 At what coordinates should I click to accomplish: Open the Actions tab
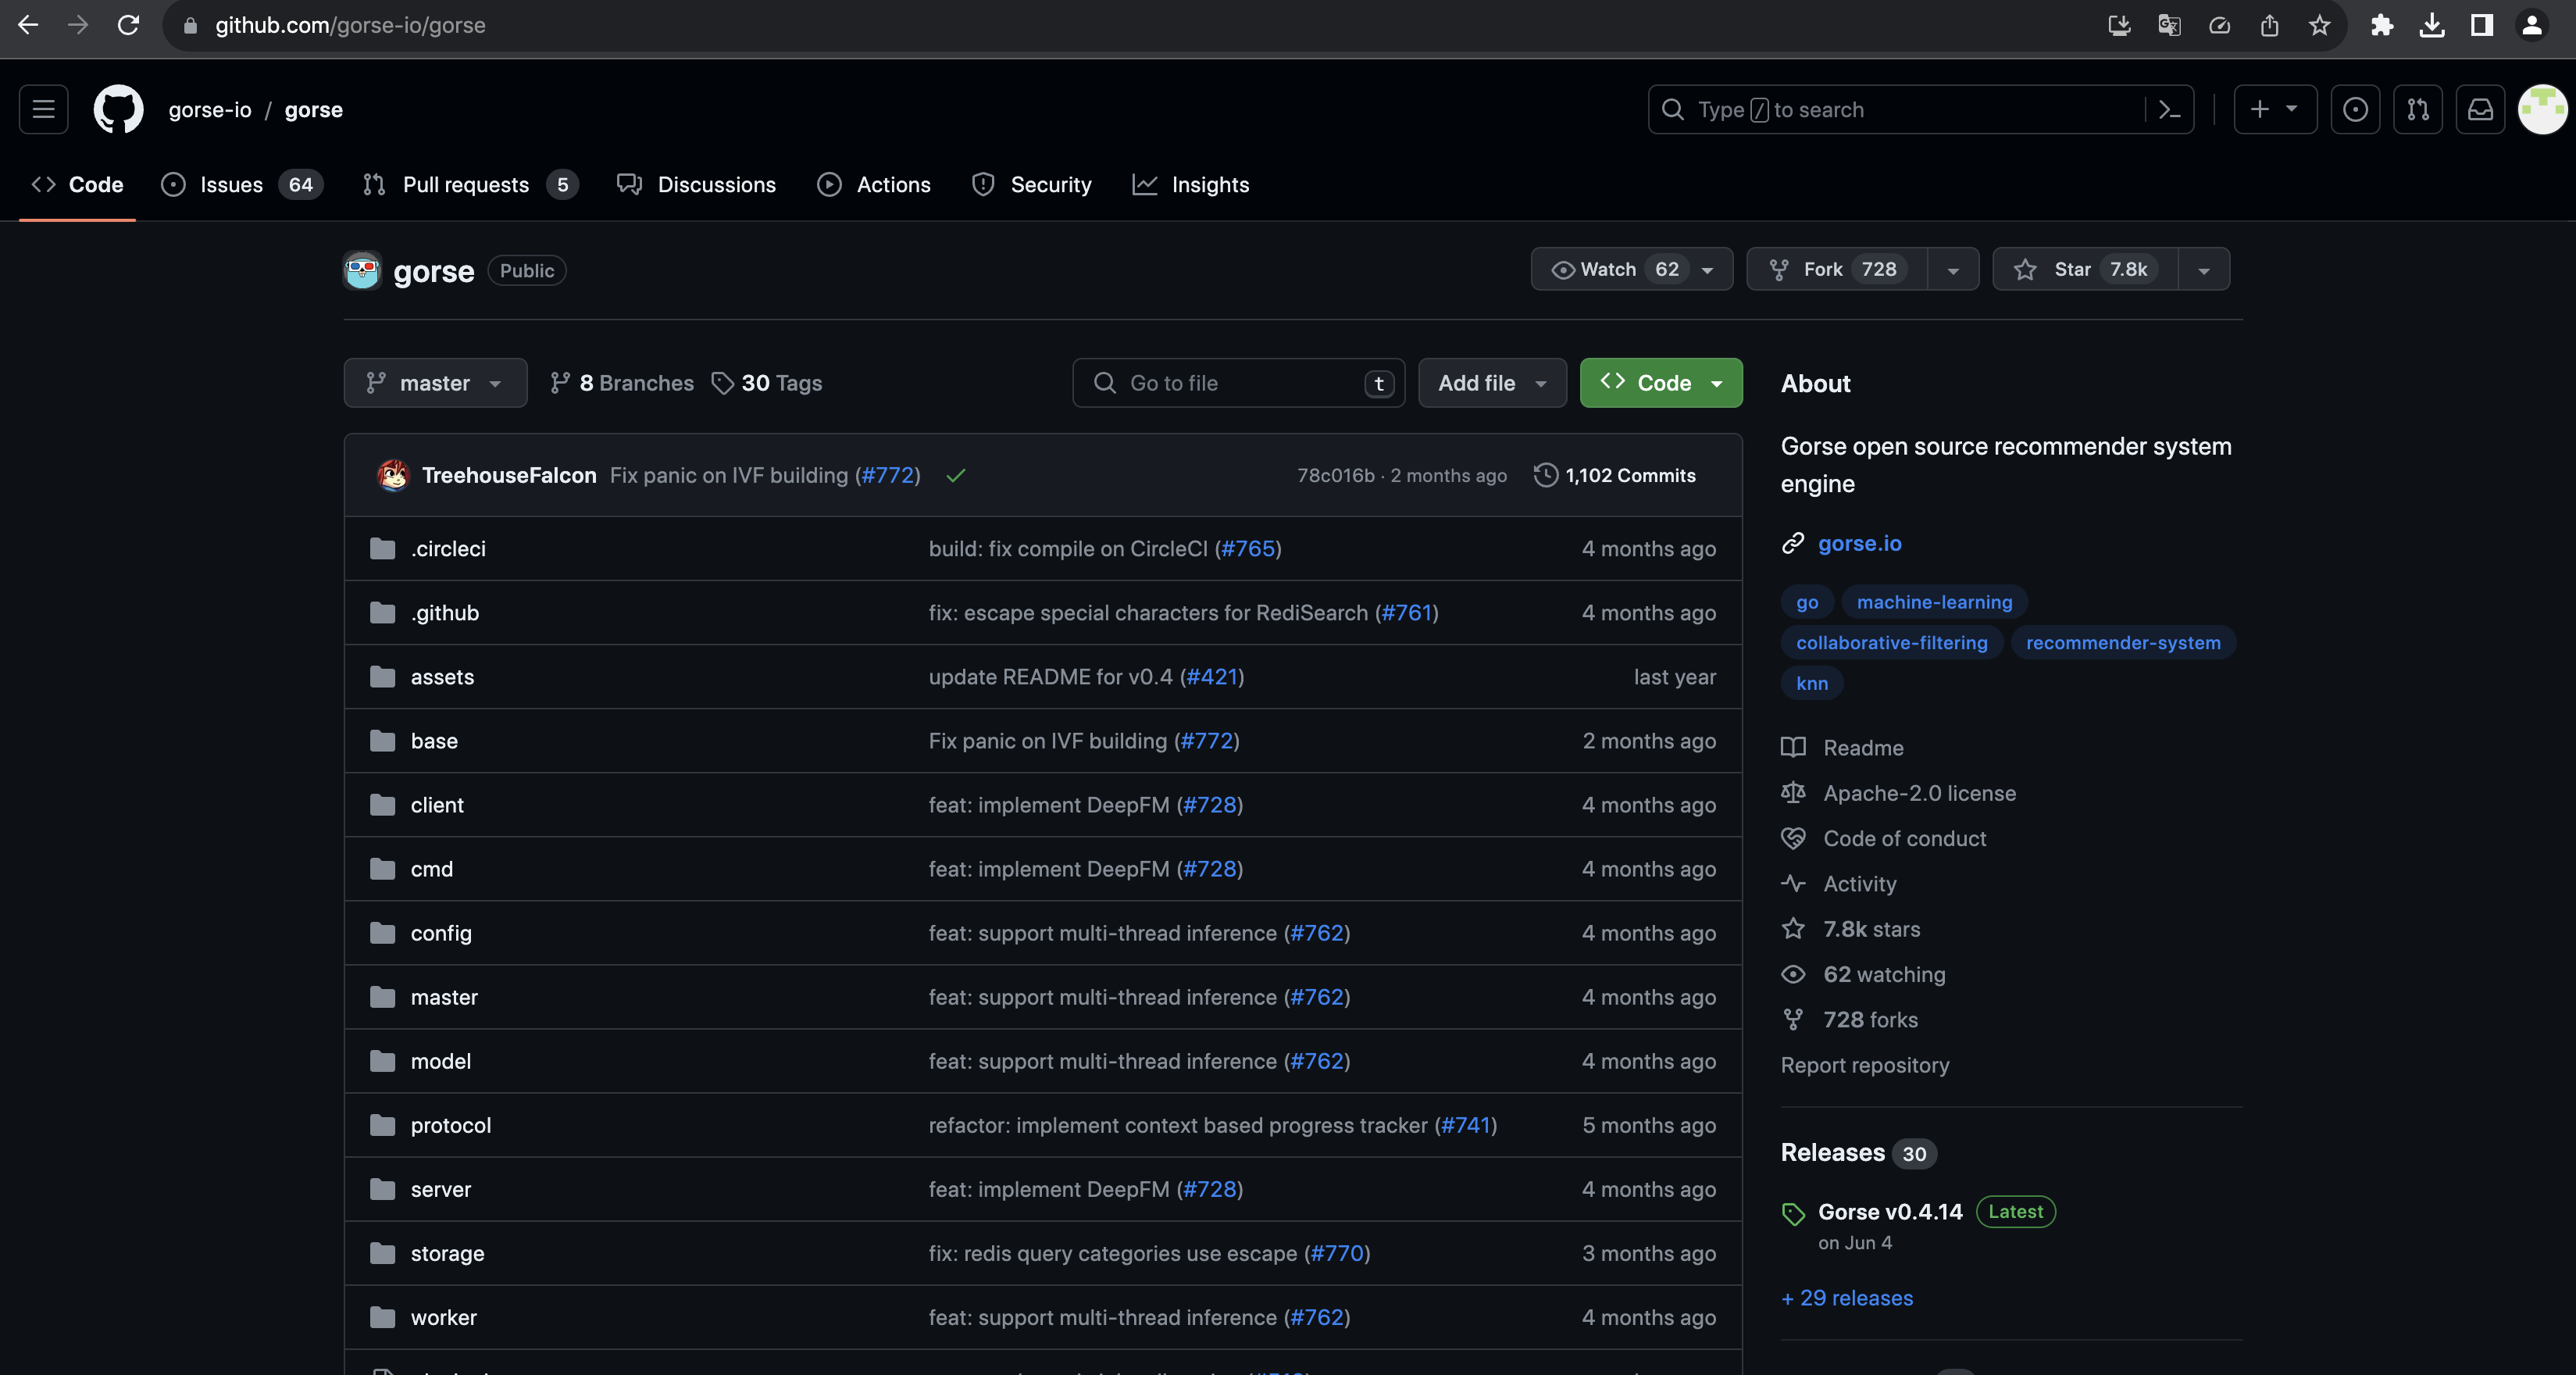[874, 184]
